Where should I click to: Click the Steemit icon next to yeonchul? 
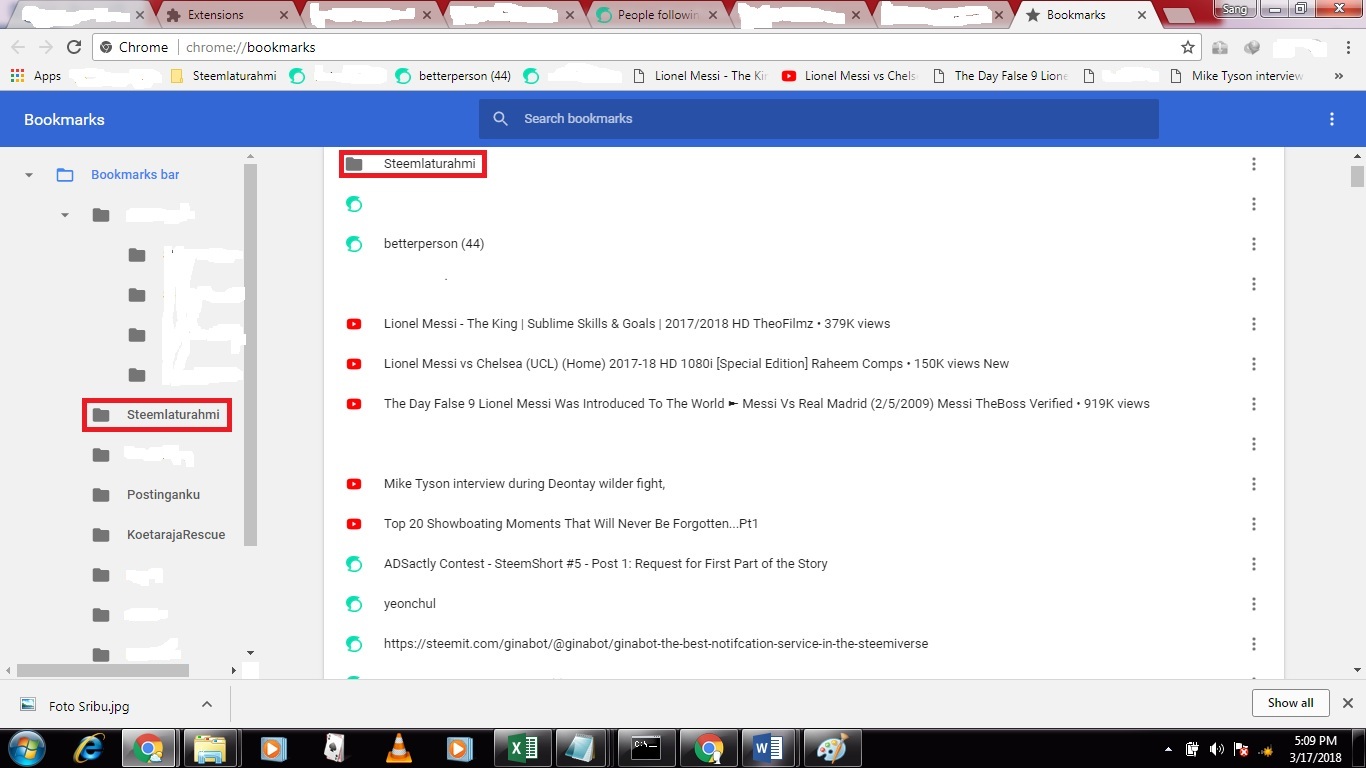(353, 604)
